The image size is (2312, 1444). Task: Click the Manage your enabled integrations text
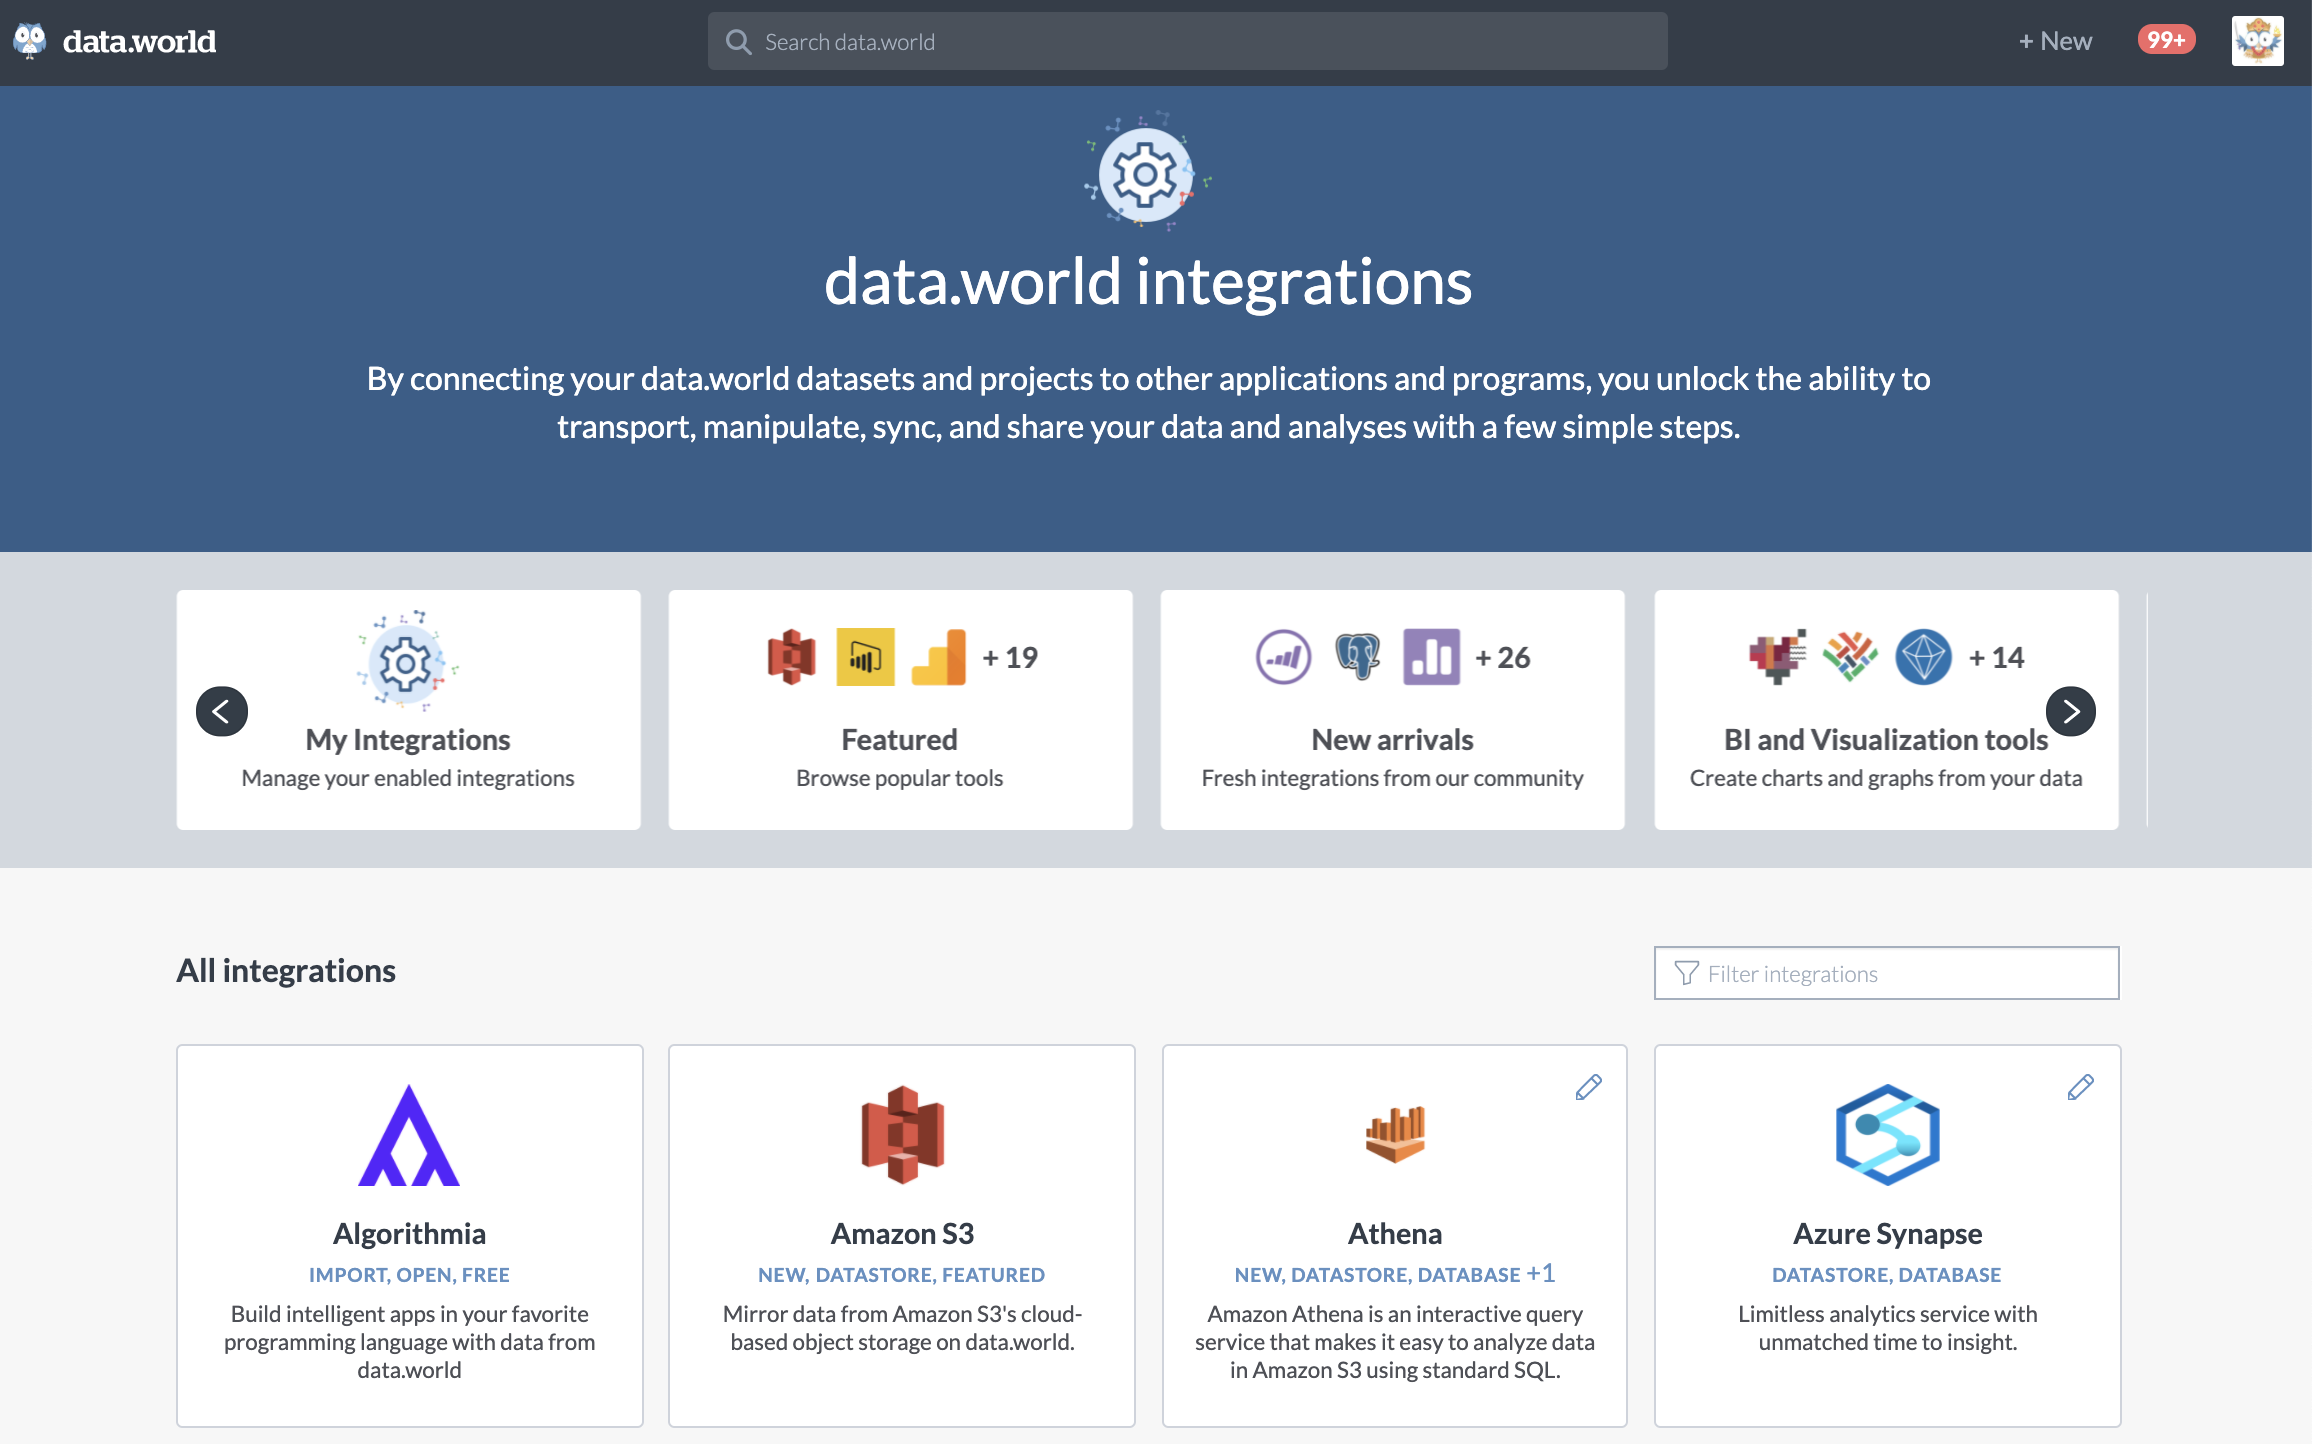tap(408, 778)
